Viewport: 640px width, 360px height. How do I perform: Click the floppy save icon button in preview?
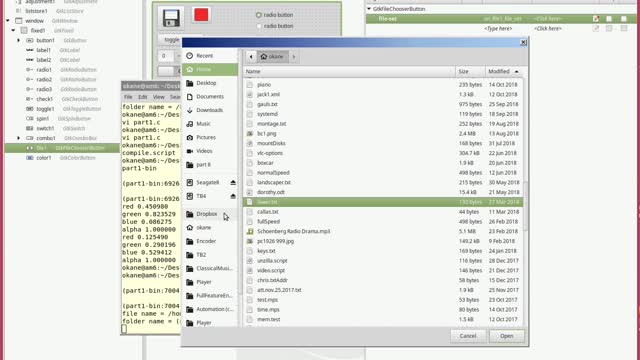[x=171, y=18]
